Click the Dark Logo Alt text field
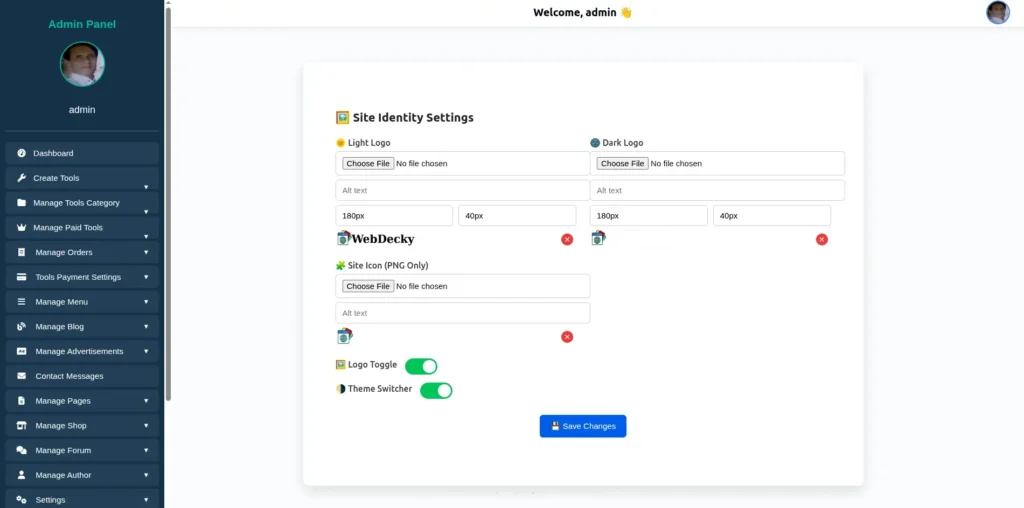 (717, 191)
